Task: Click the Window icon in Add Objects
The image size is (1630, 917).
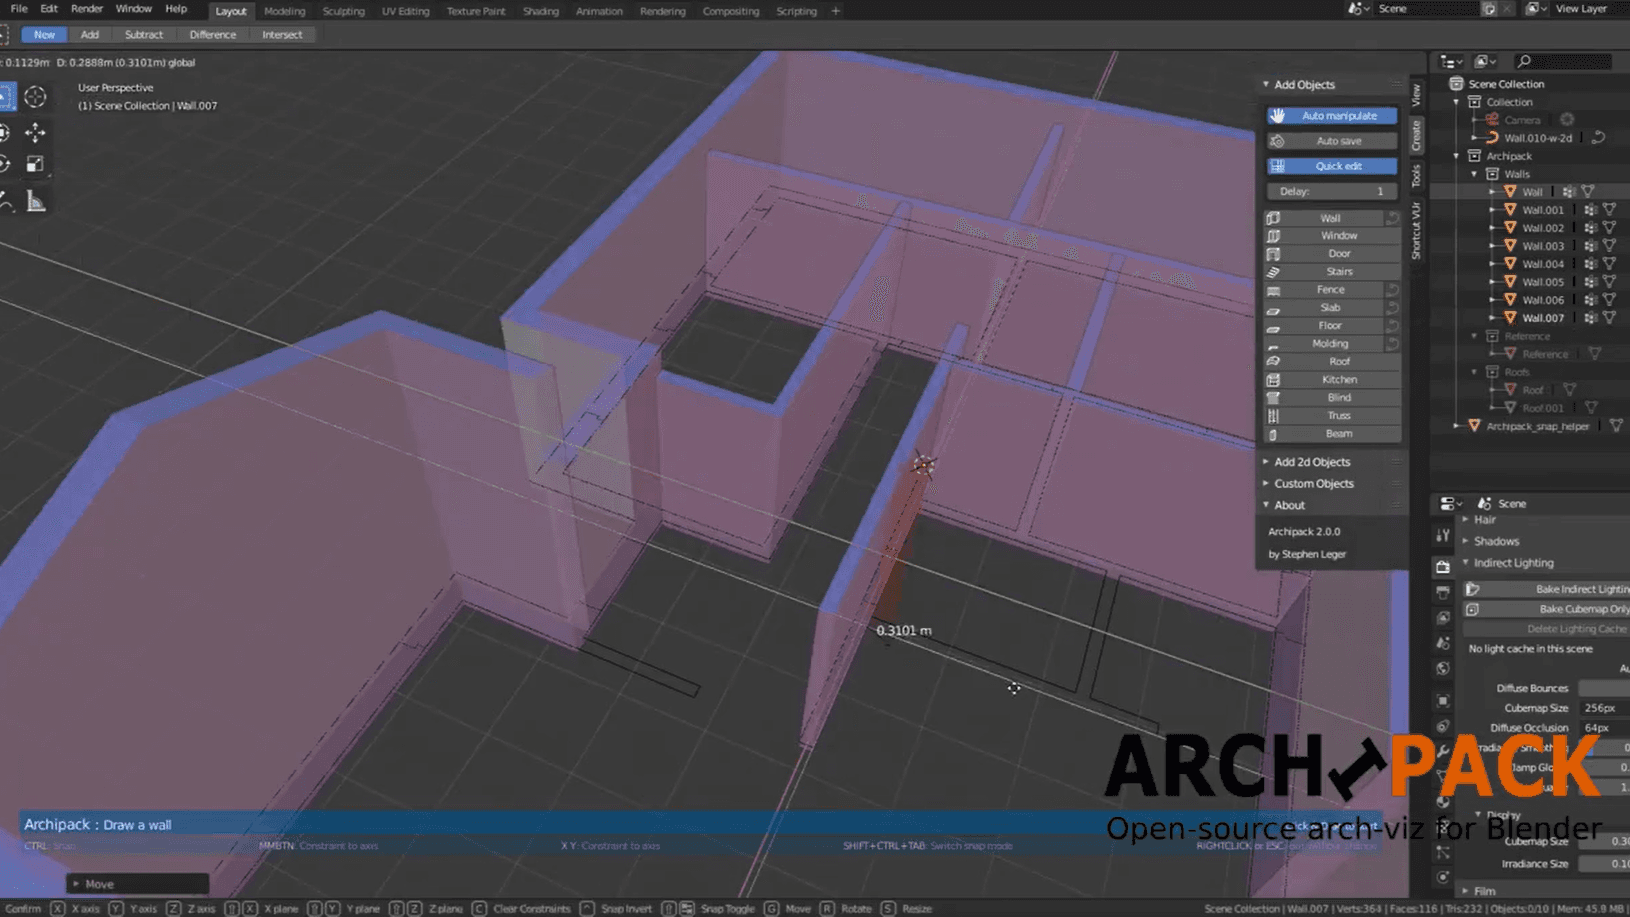Action: [x=1273, y=236]
